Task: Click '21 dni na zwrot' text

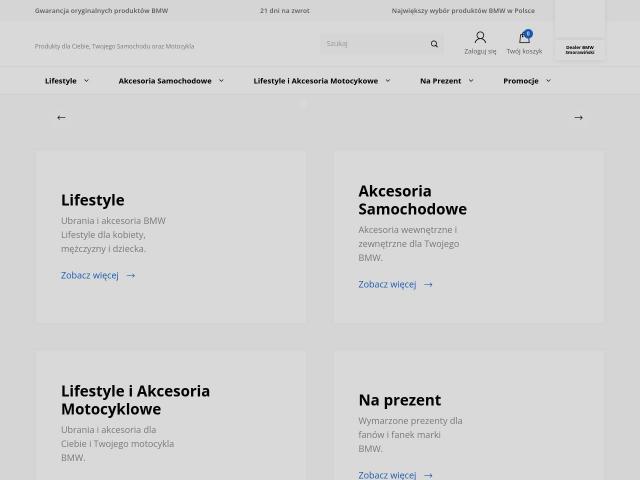Action: 285,11
